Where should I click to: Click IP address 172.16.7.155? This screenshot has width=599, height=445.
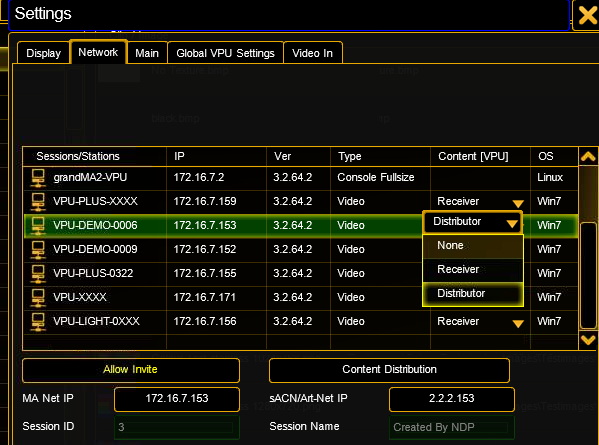pyautogui.click(x=205, y=273)
